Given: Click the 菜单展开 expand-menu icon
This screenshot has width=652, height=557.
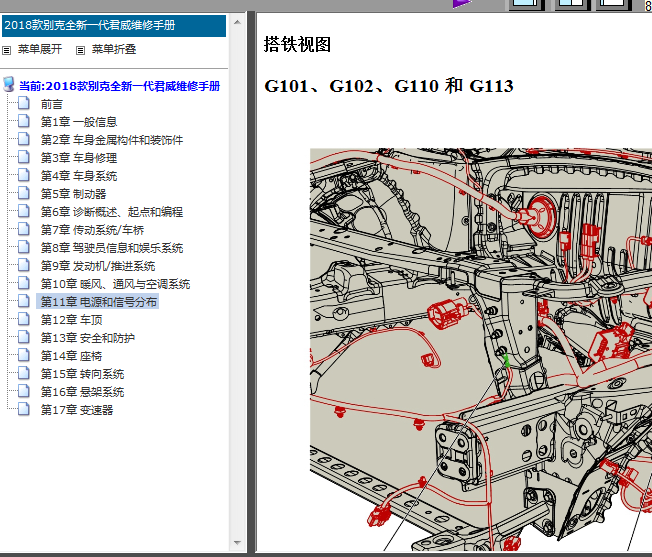Looking at the screenshot, I should 7,50.
